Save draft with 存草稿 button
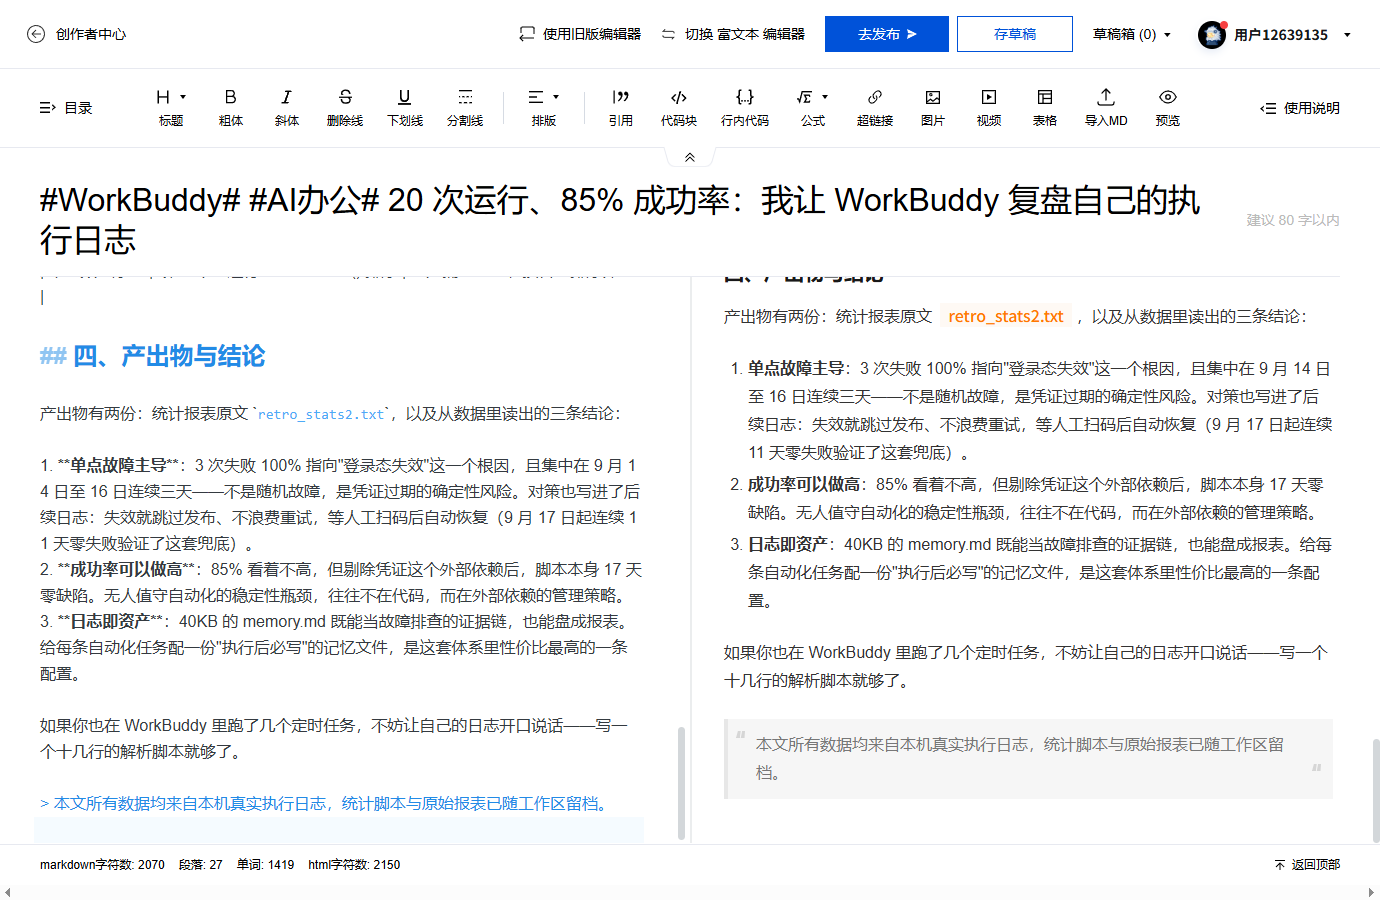The width and height of the screenshot is (1380, 900). click(1015, 34)
